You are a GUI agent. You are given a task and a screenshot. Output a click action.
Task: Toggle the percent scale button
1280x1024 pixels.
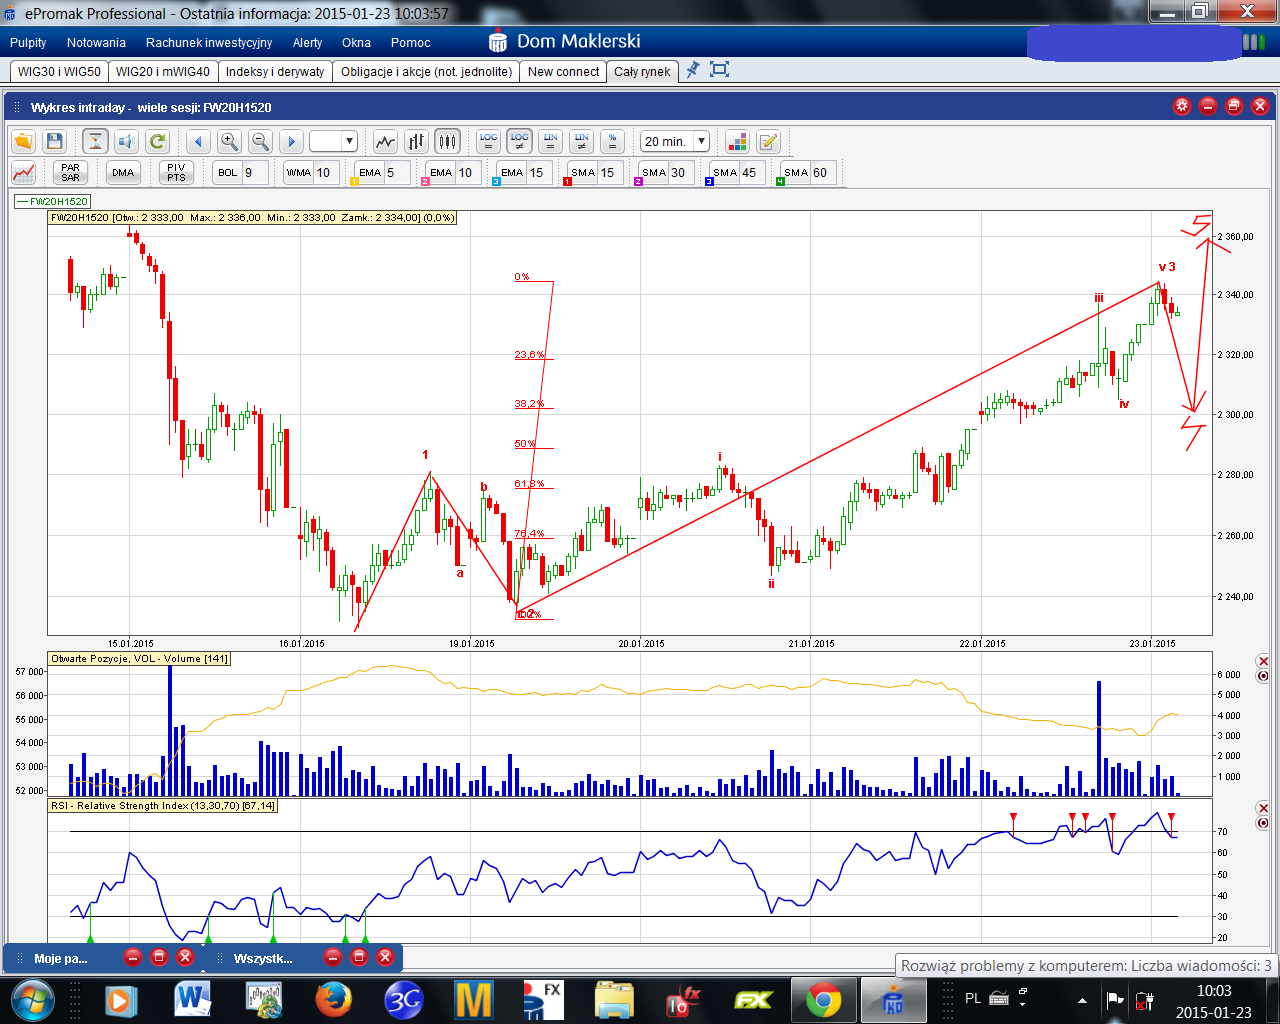(613, 142)
